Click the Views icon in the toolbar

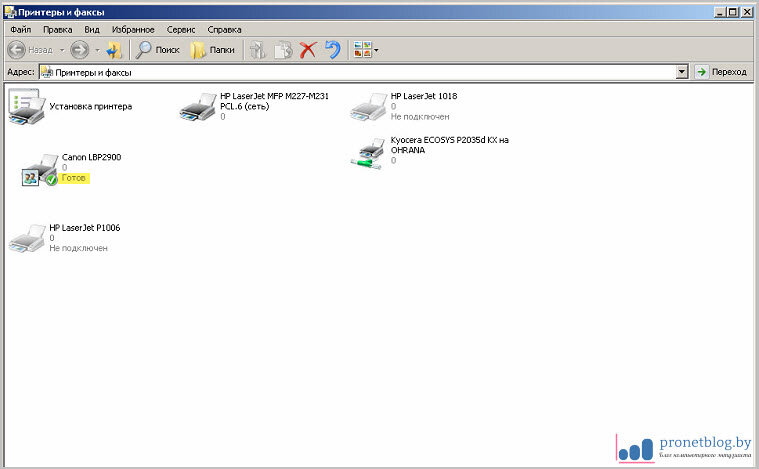pyautogui.click(x=363, y=49)
